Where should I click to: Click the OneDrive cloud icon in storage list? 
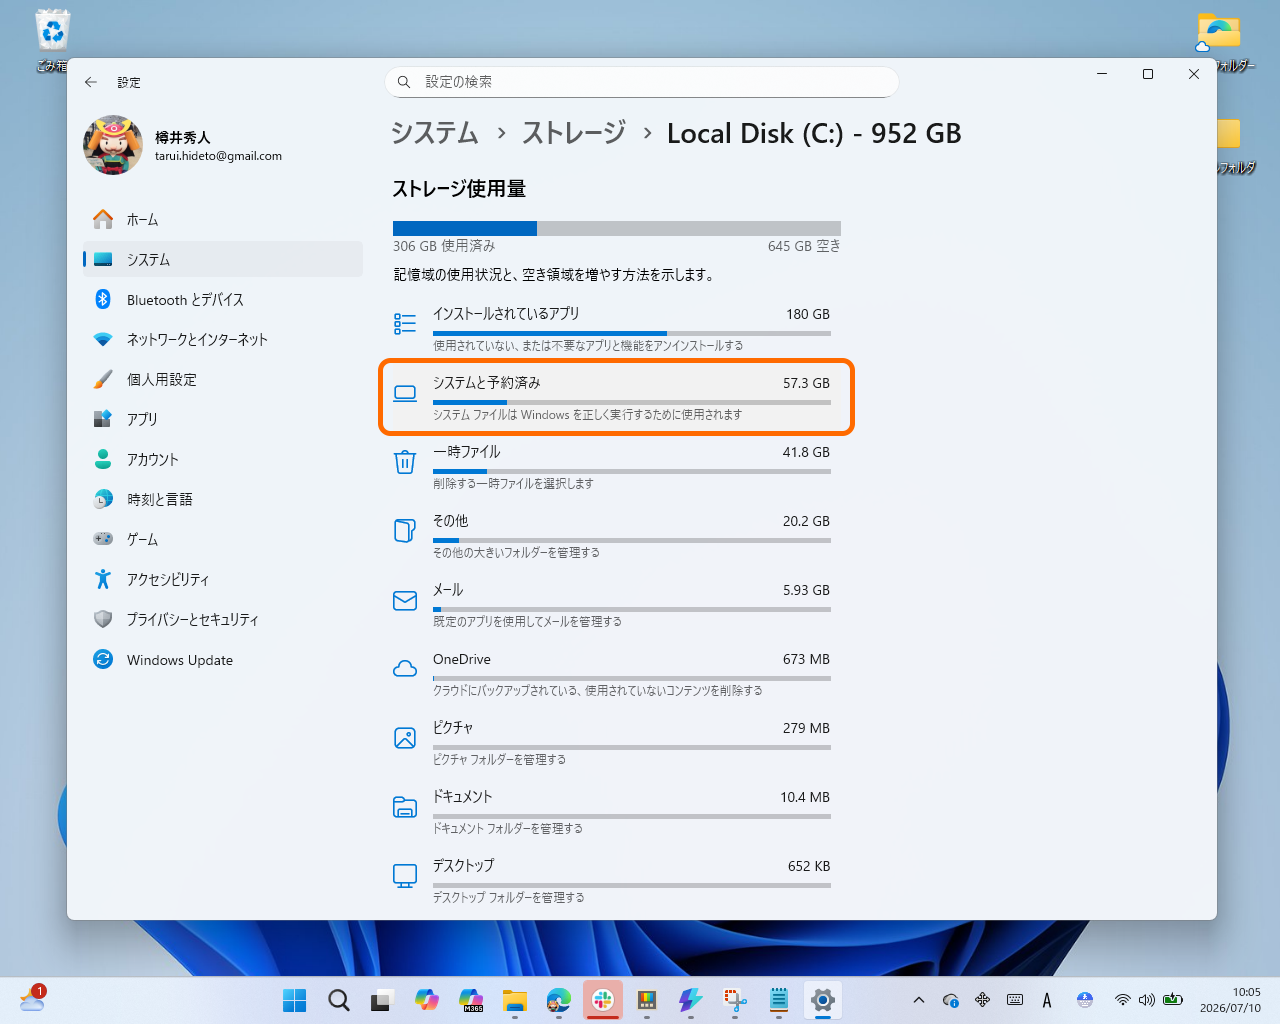point(405,669)
